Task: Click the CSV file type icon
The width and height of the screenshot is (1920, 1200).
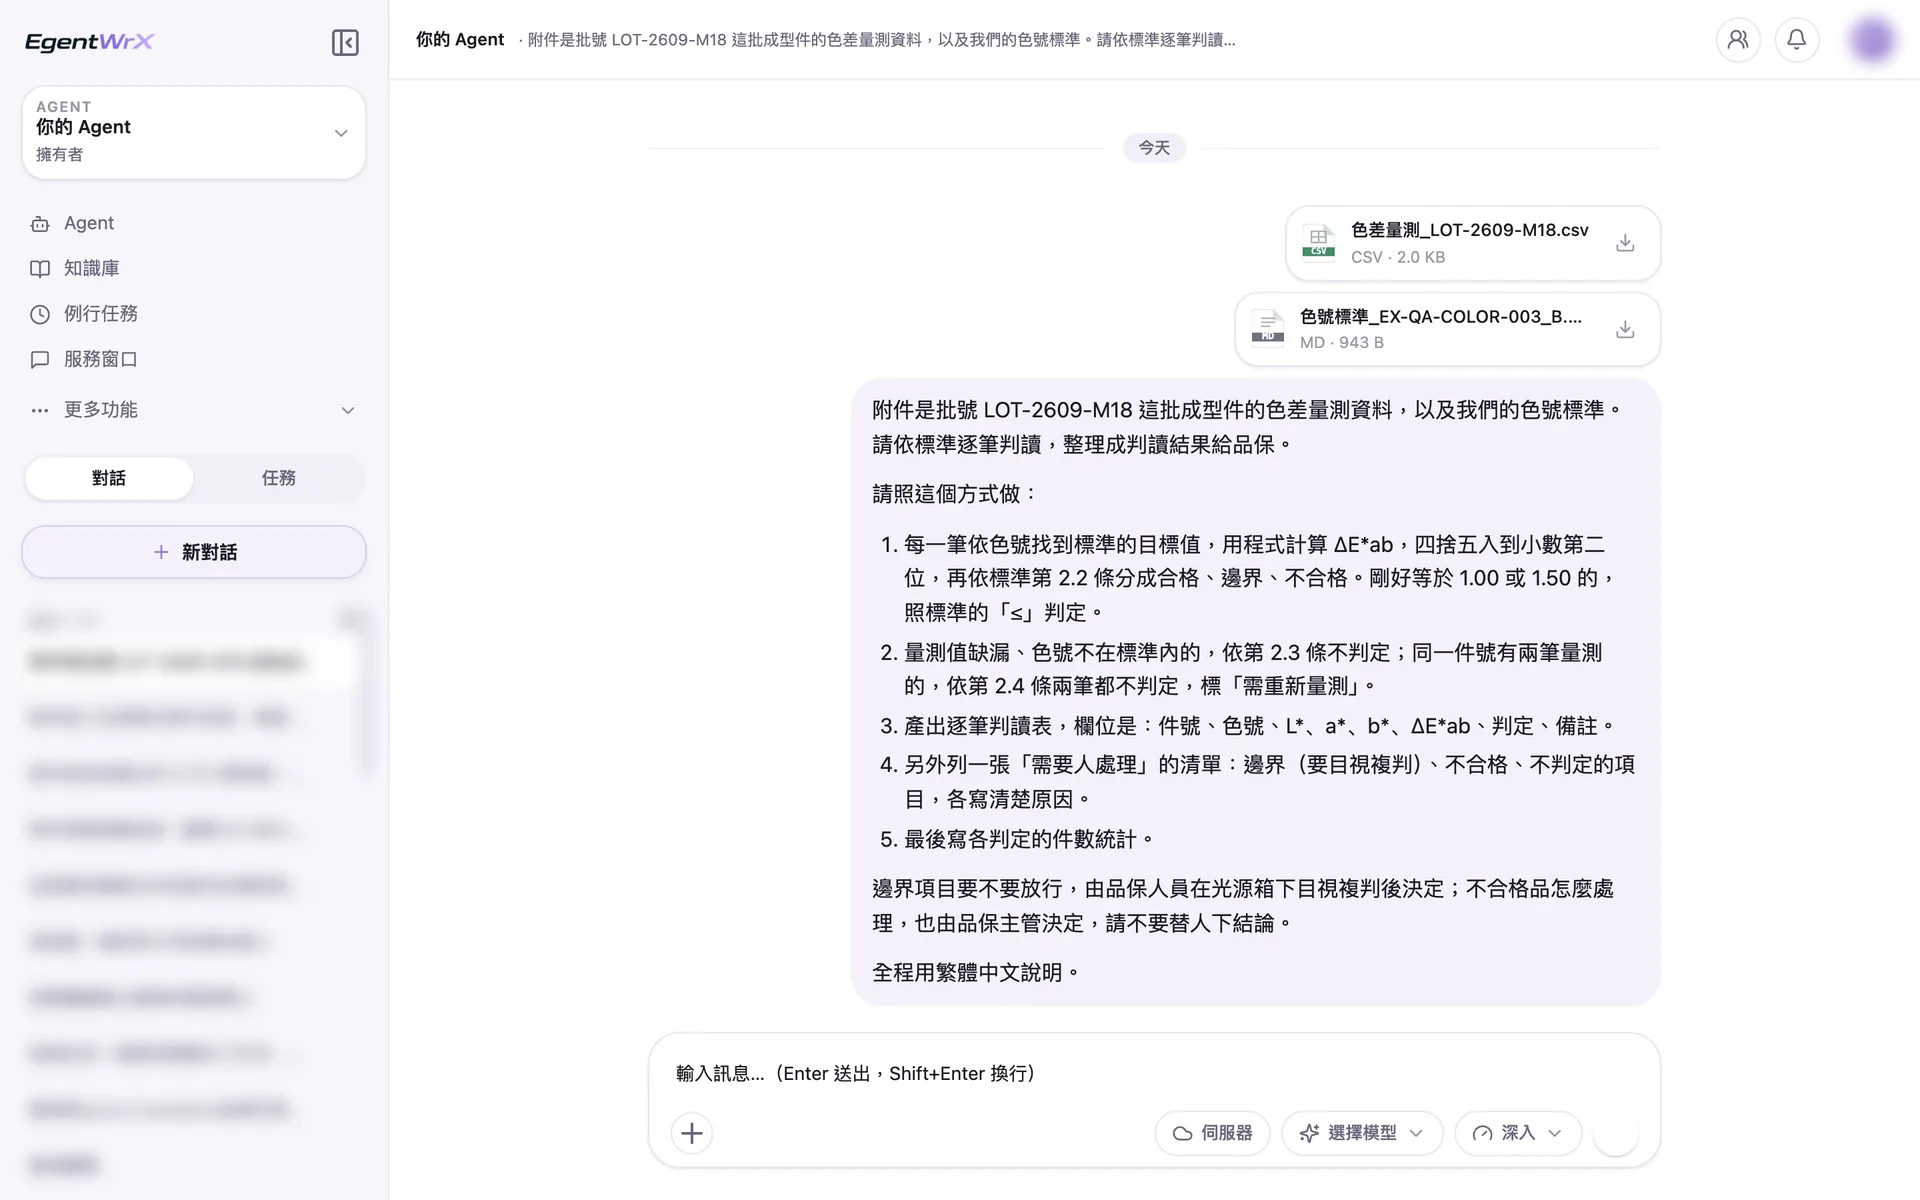Action: coord(1319,242)
